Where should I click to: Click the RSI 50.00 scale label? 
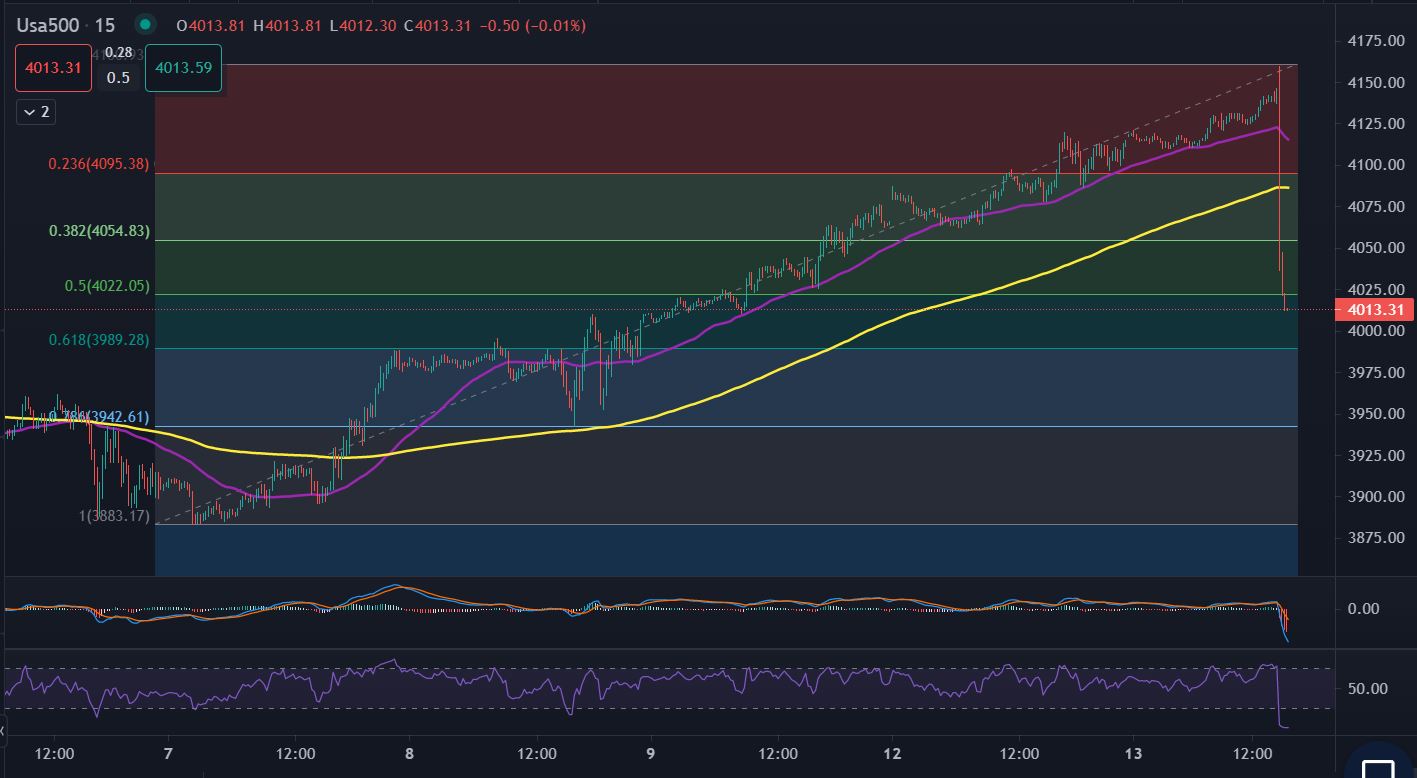coord(1367,689)
